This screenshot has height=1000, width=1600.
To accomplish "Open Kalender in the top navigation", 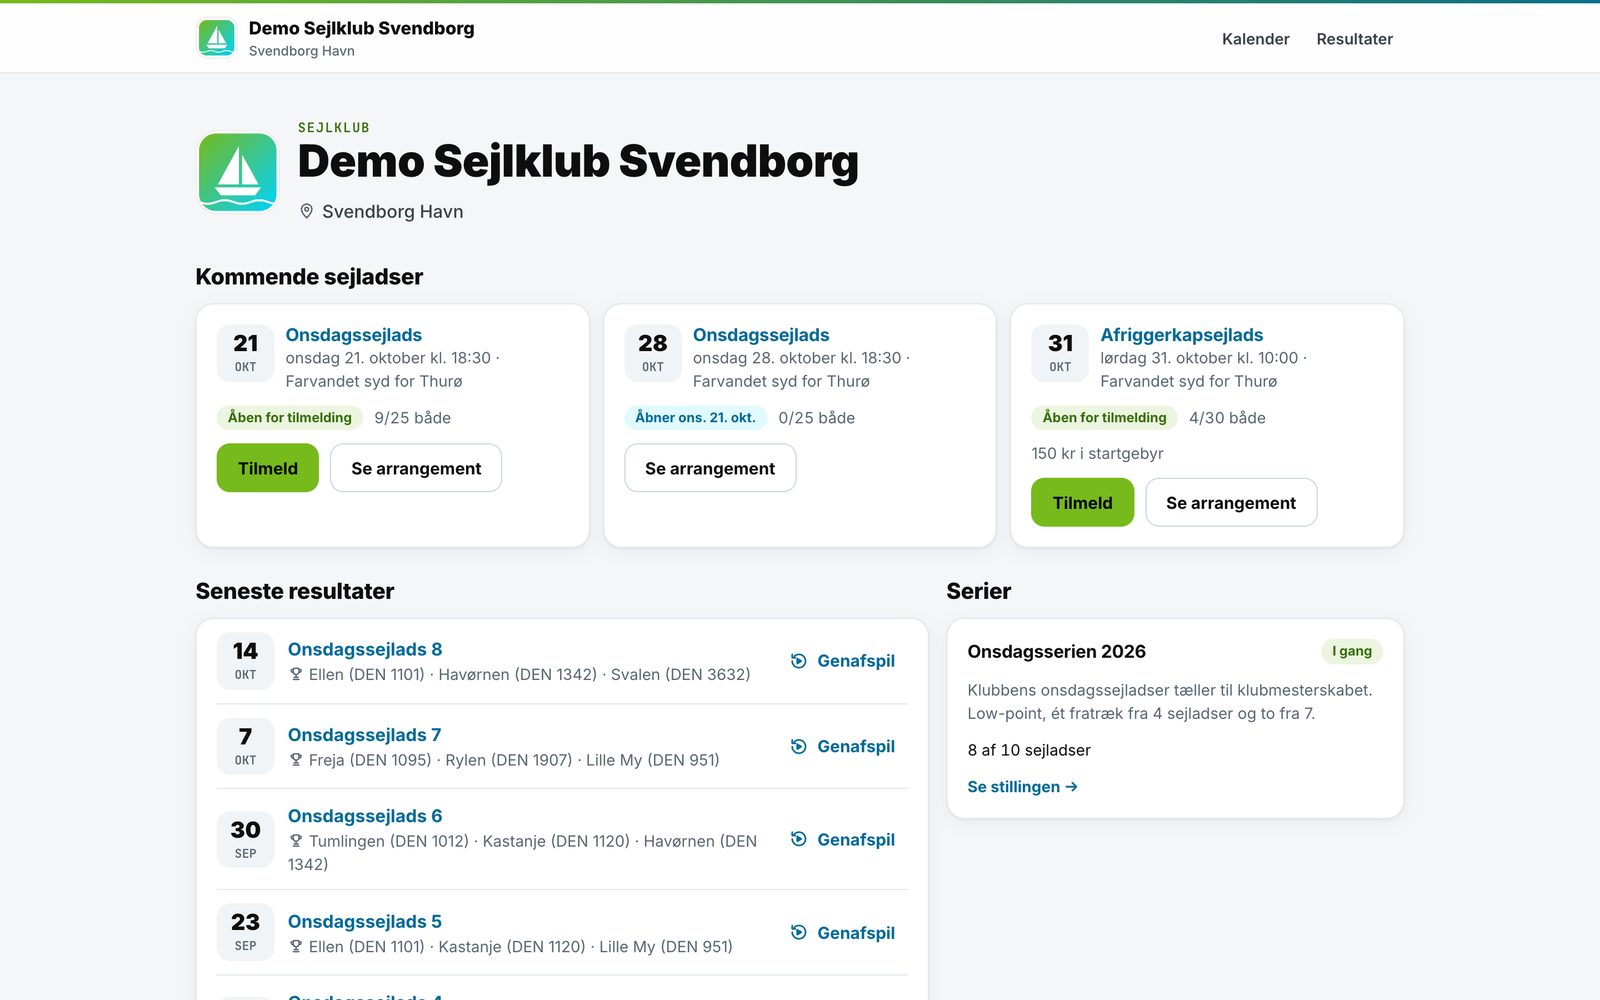I will 1255,39.
